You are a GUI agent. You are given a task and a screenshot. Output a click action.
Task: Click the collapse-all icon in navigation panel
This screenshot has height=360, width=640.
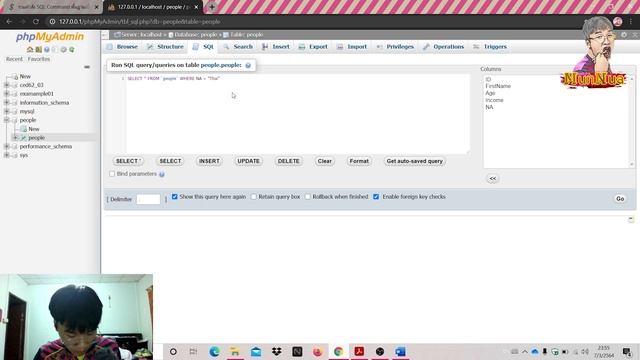tap(87, 67)
